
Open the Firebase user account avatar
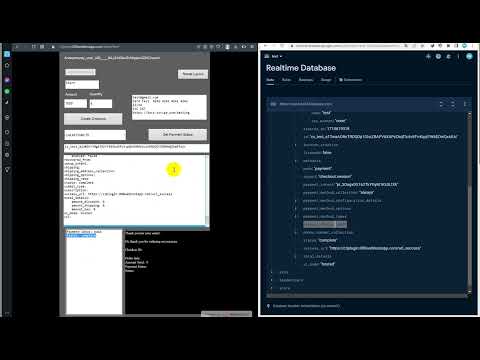(x=469, y=57)
